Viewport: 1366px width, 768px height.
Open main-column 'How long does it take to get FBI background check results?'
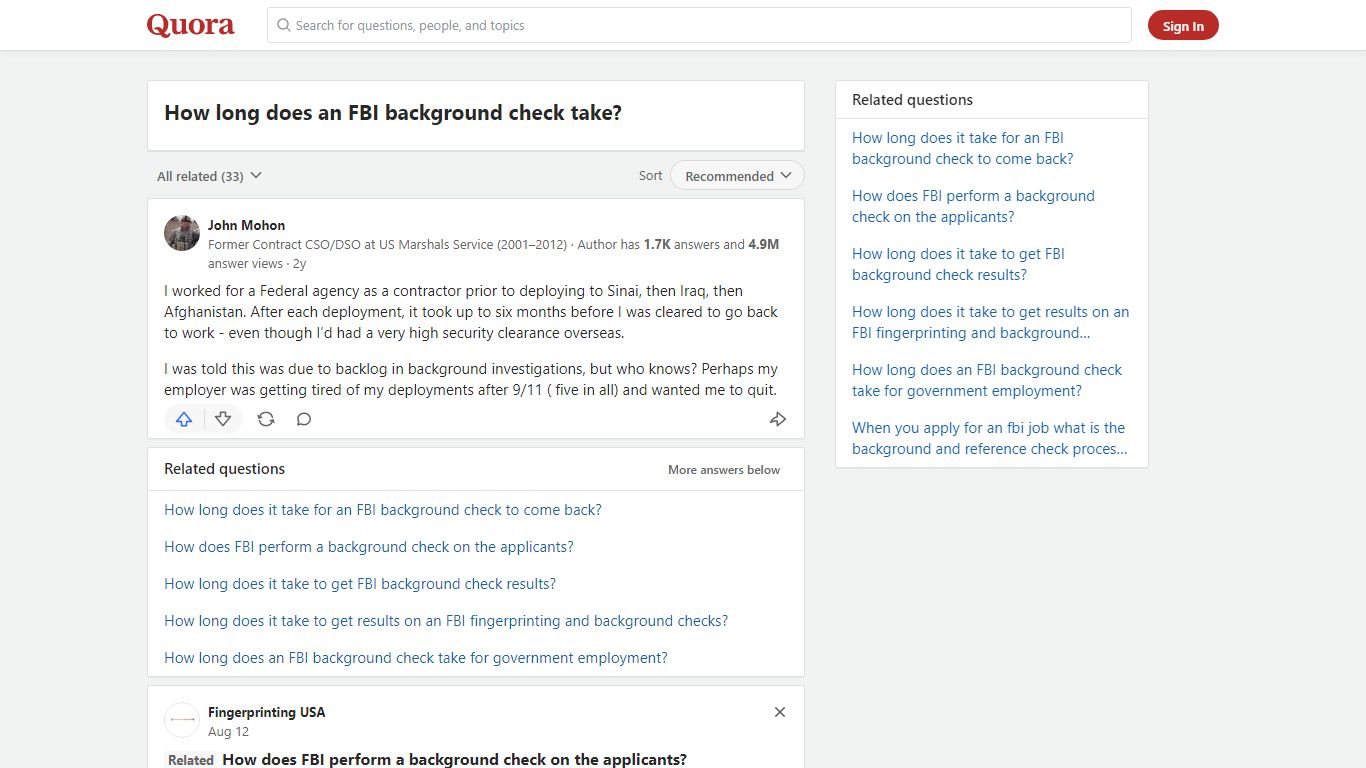click(360, 584)
